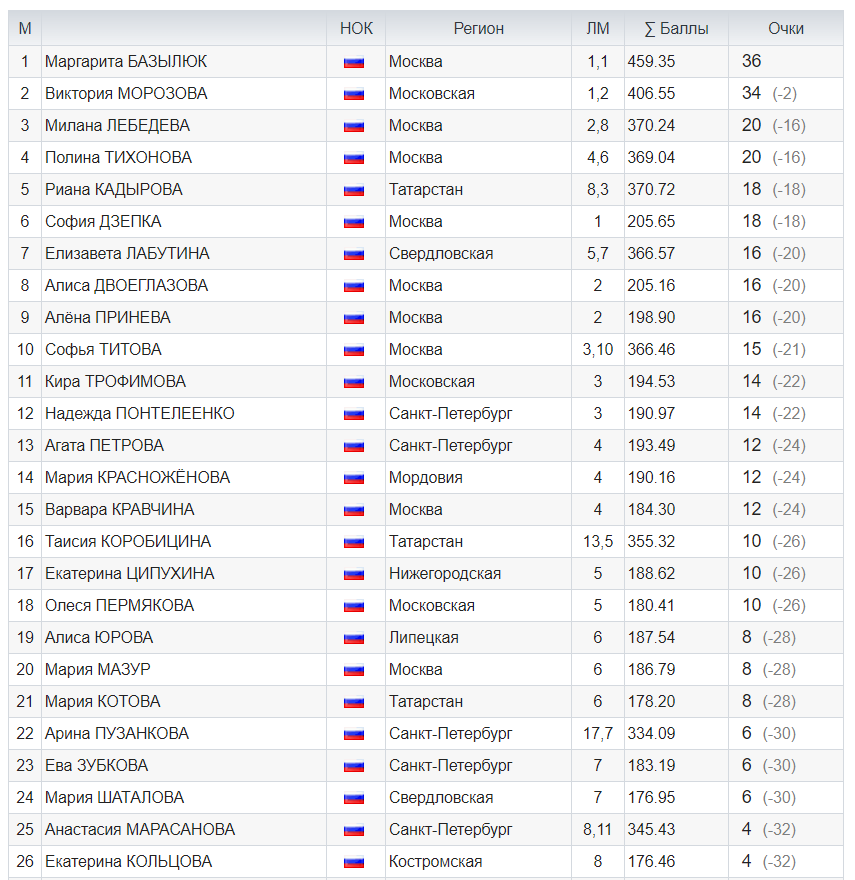Click the НОК column header

coord(356,29)
